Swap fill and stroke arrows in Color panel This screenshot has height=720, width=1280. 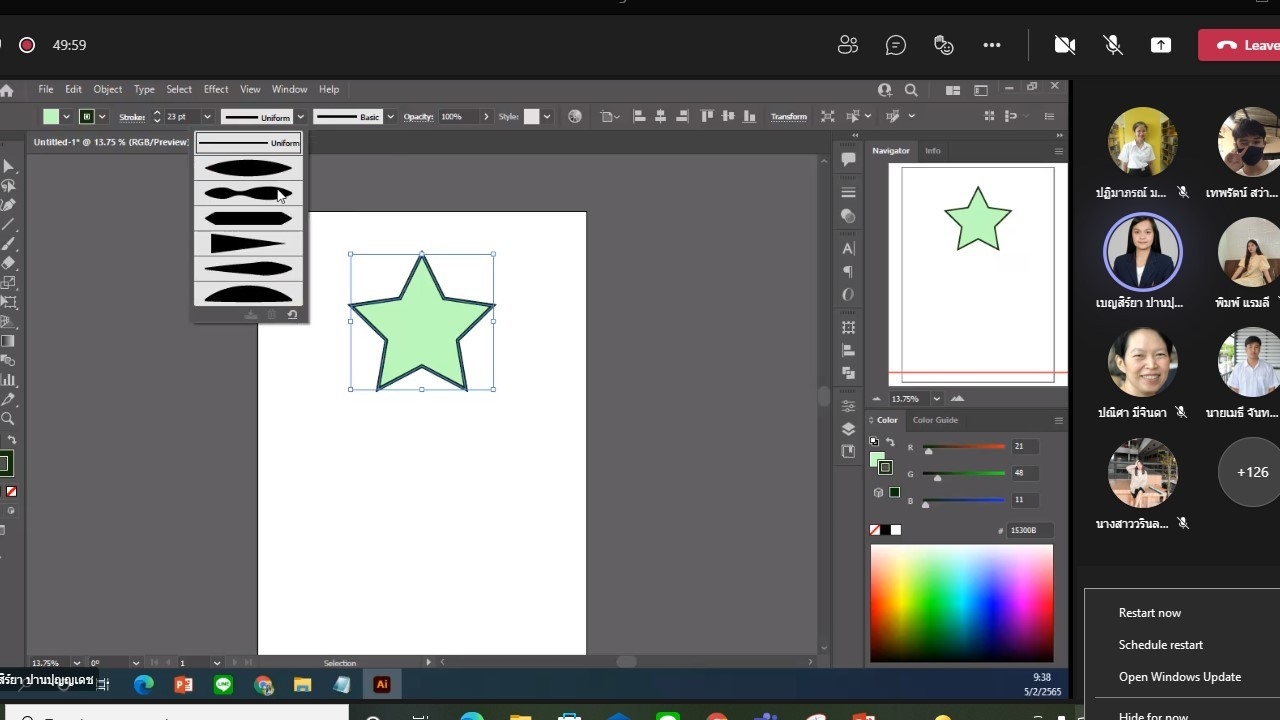click(890, 442)
